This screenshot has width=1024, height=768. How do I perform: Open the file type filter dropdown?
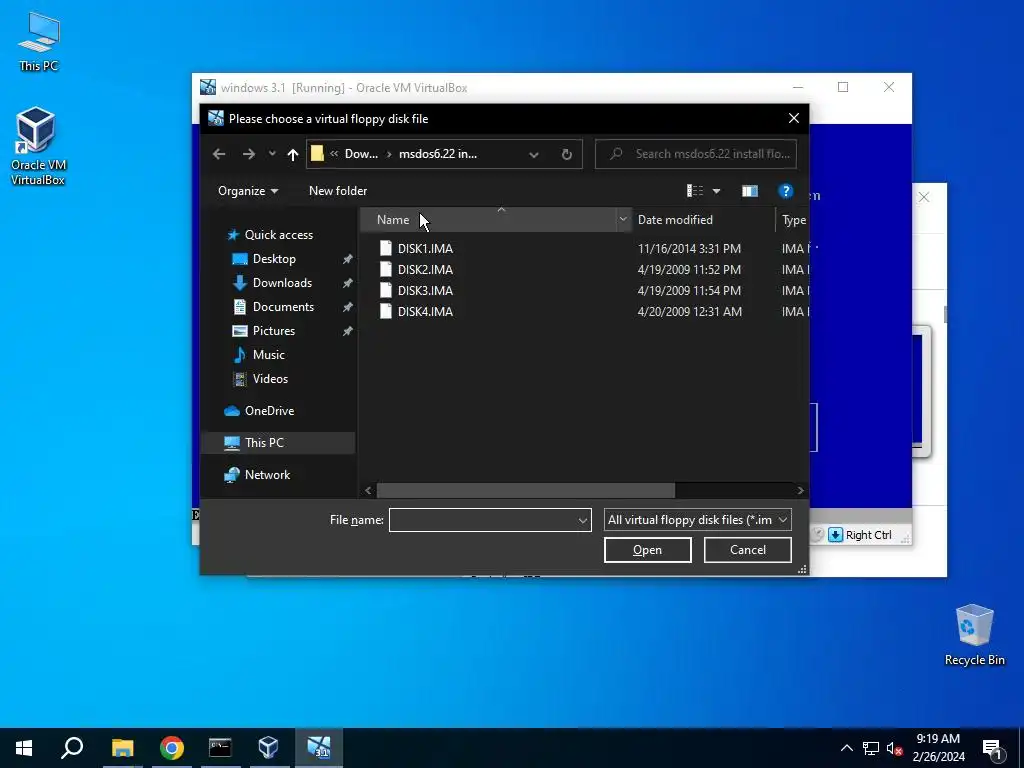[x=783, y=520]
